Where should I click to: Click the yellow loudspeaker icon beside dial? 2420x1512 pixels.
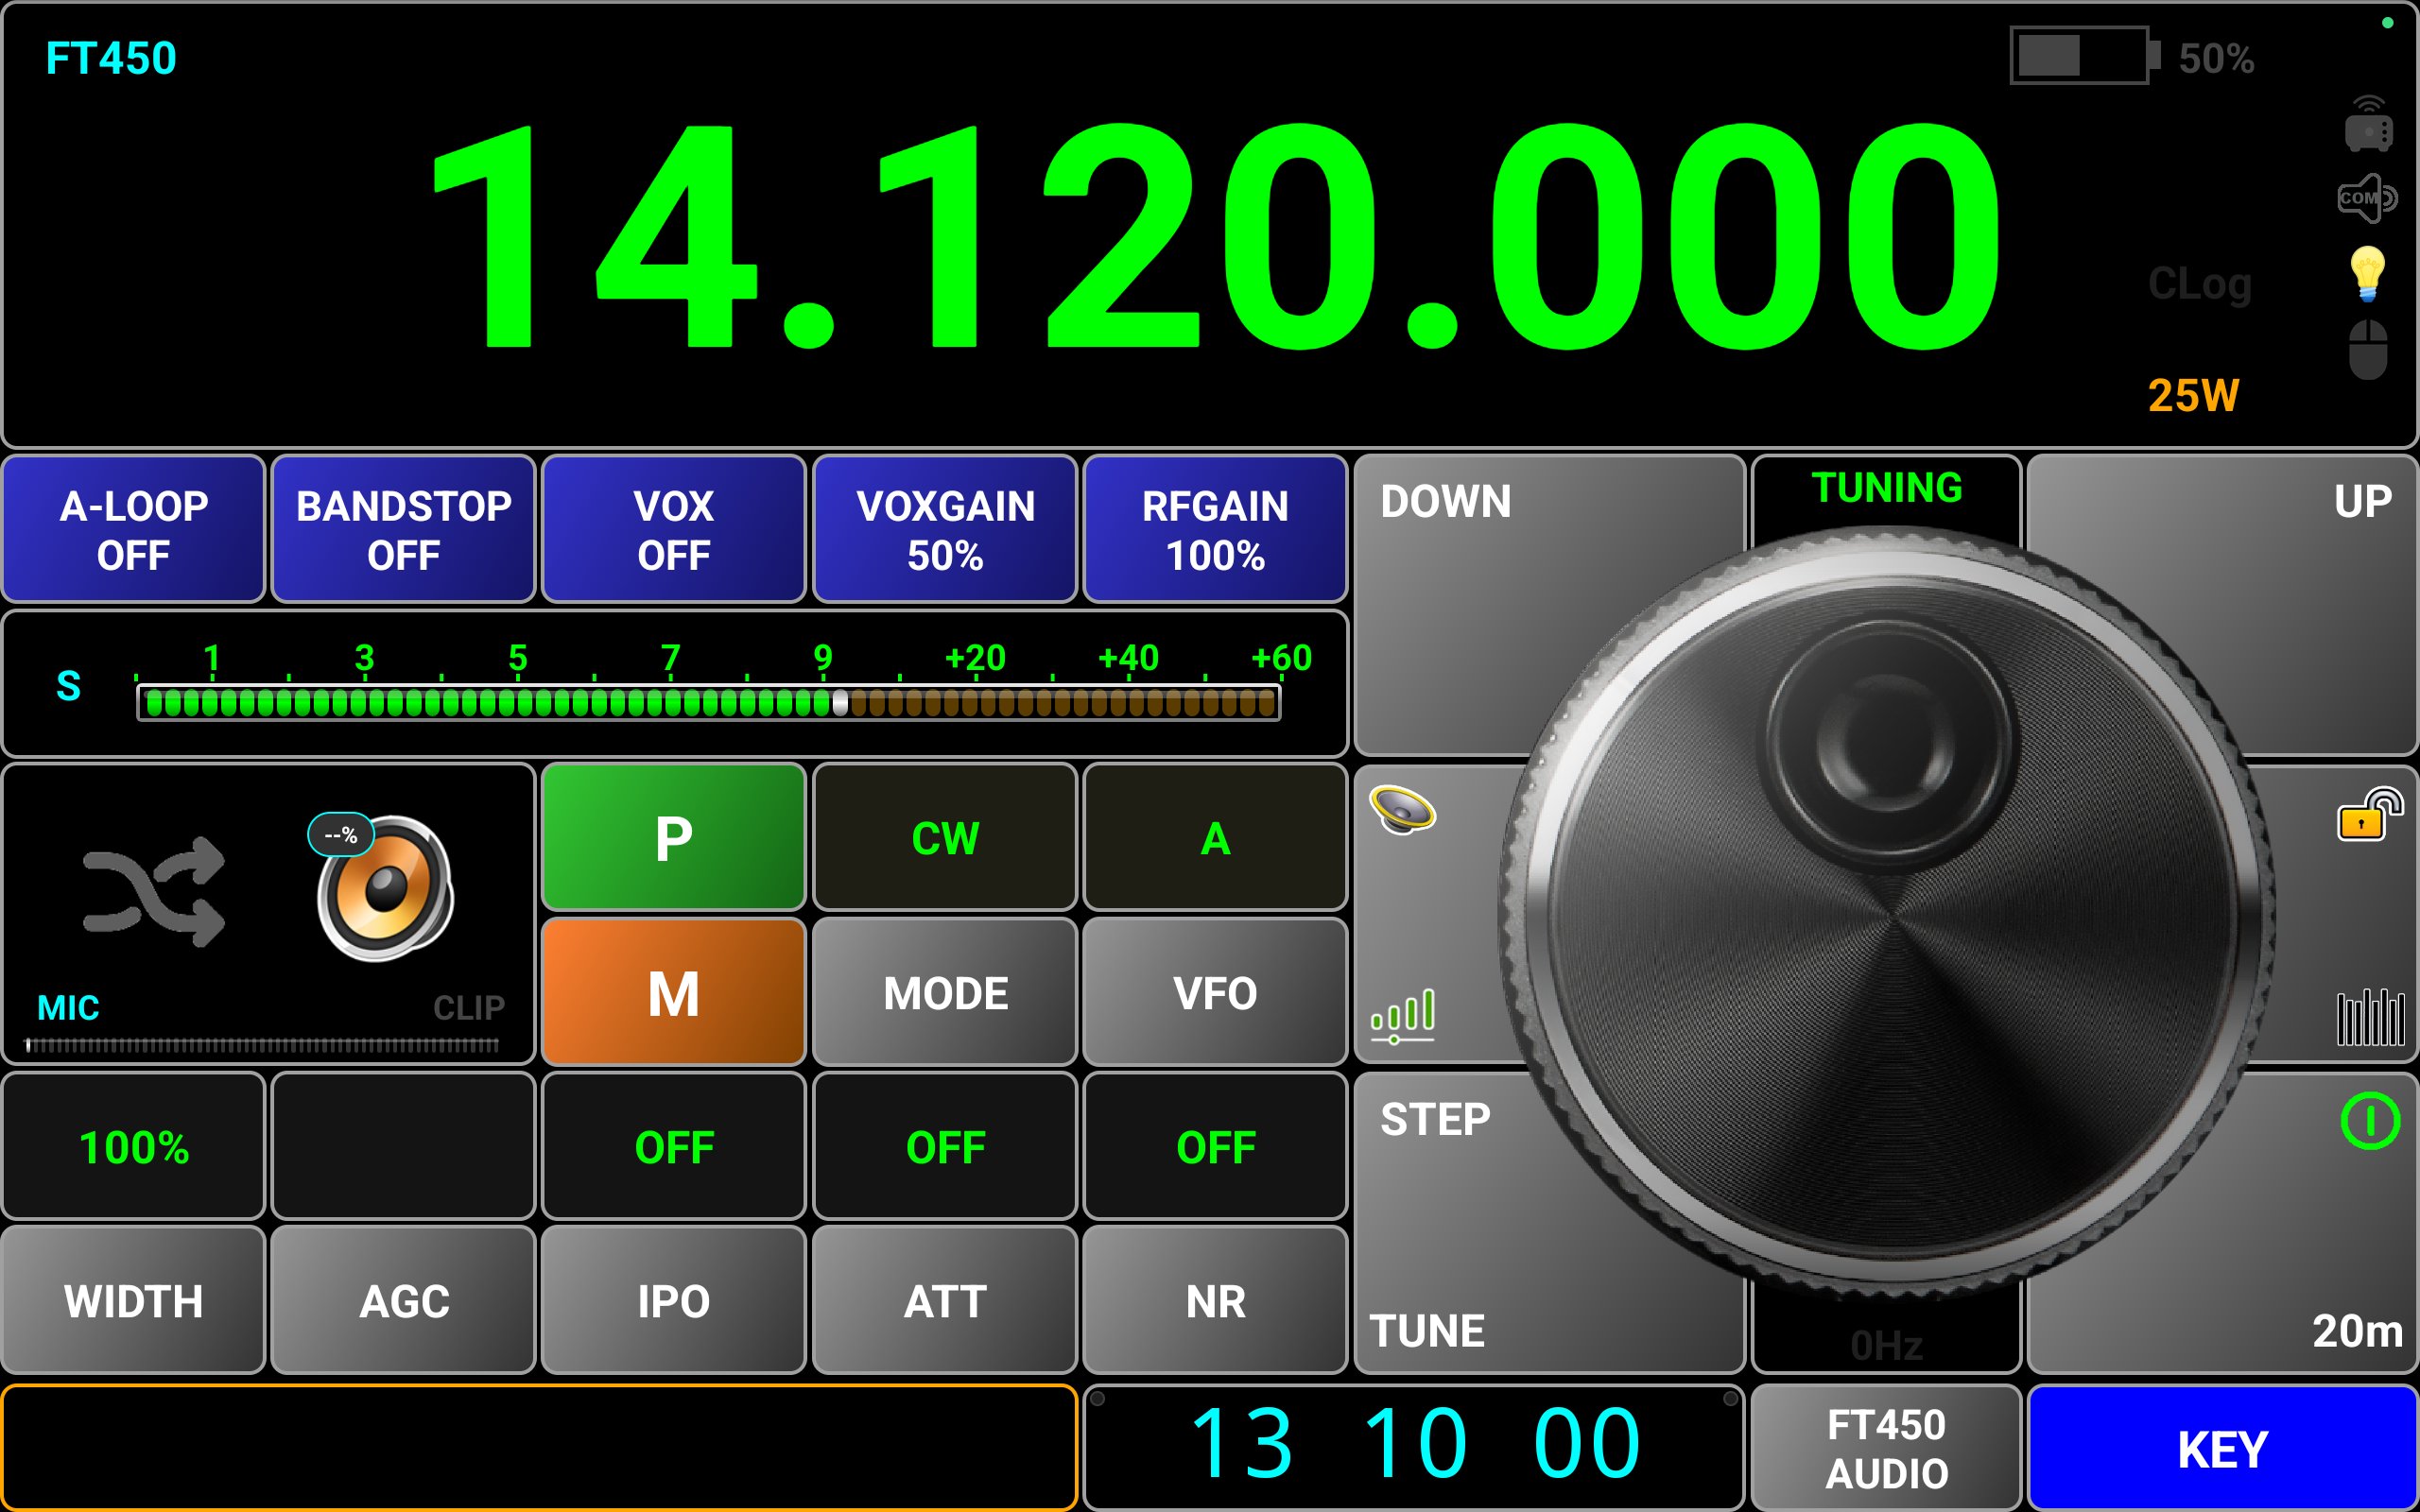click(1402, 810)
